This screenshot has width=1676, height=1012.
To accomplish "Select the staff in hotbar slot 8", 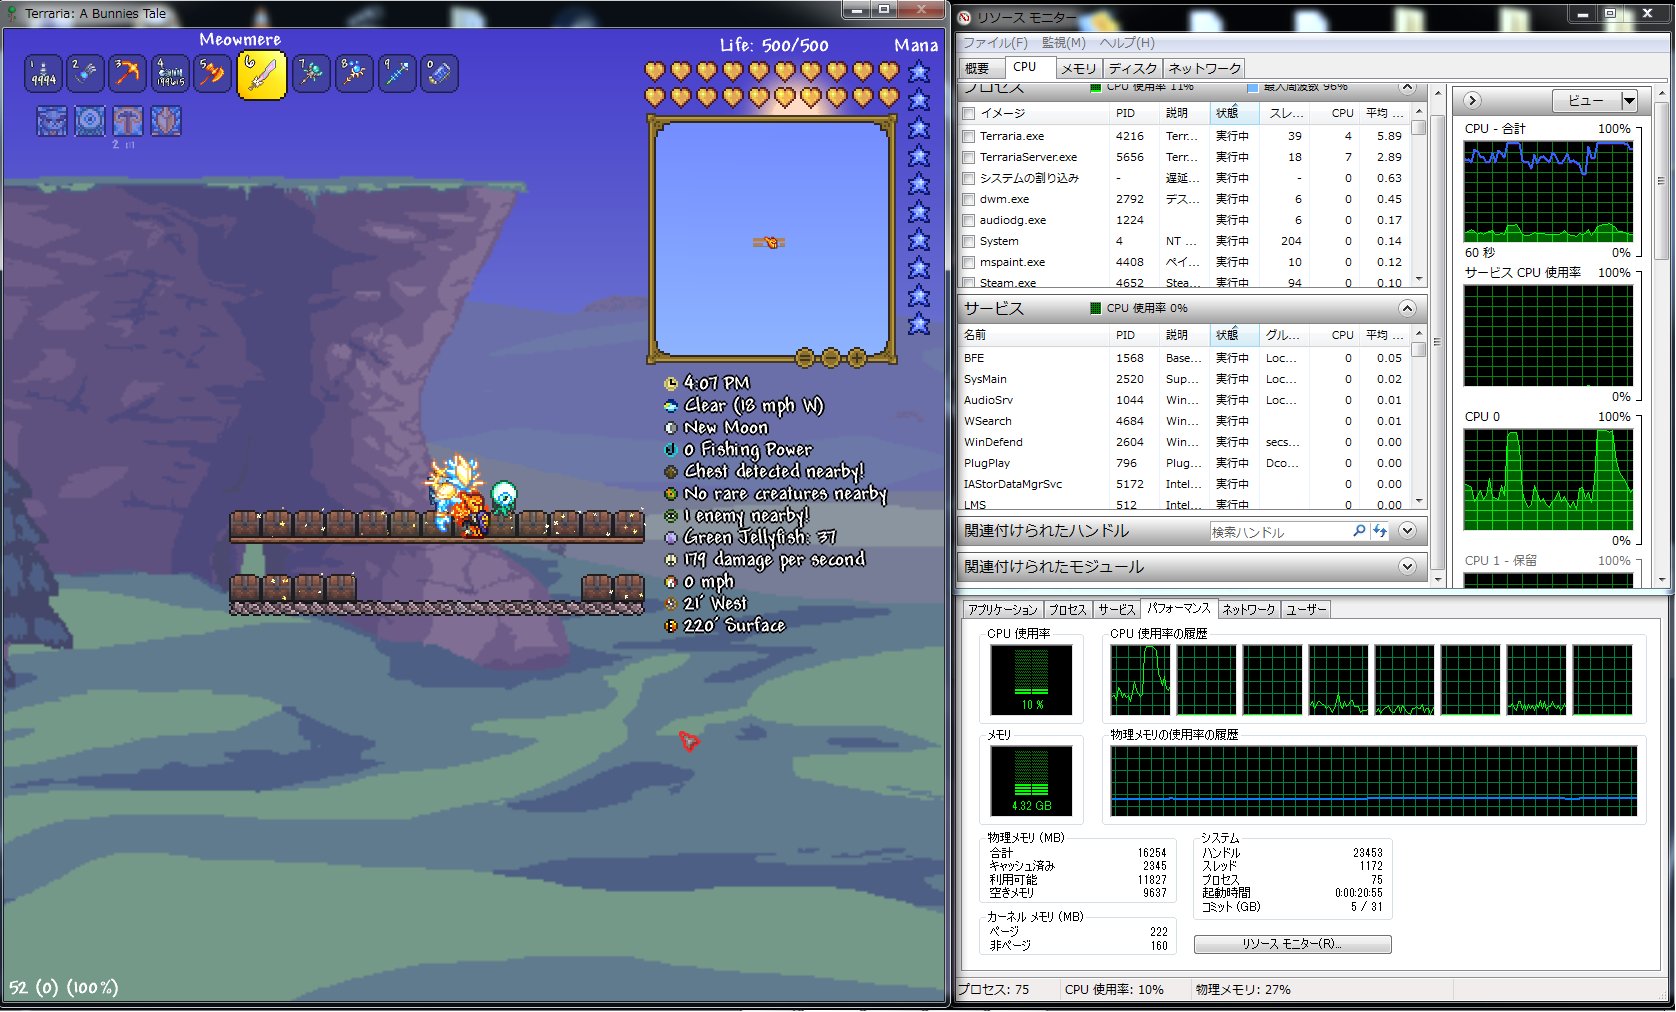I will (354, 74).
